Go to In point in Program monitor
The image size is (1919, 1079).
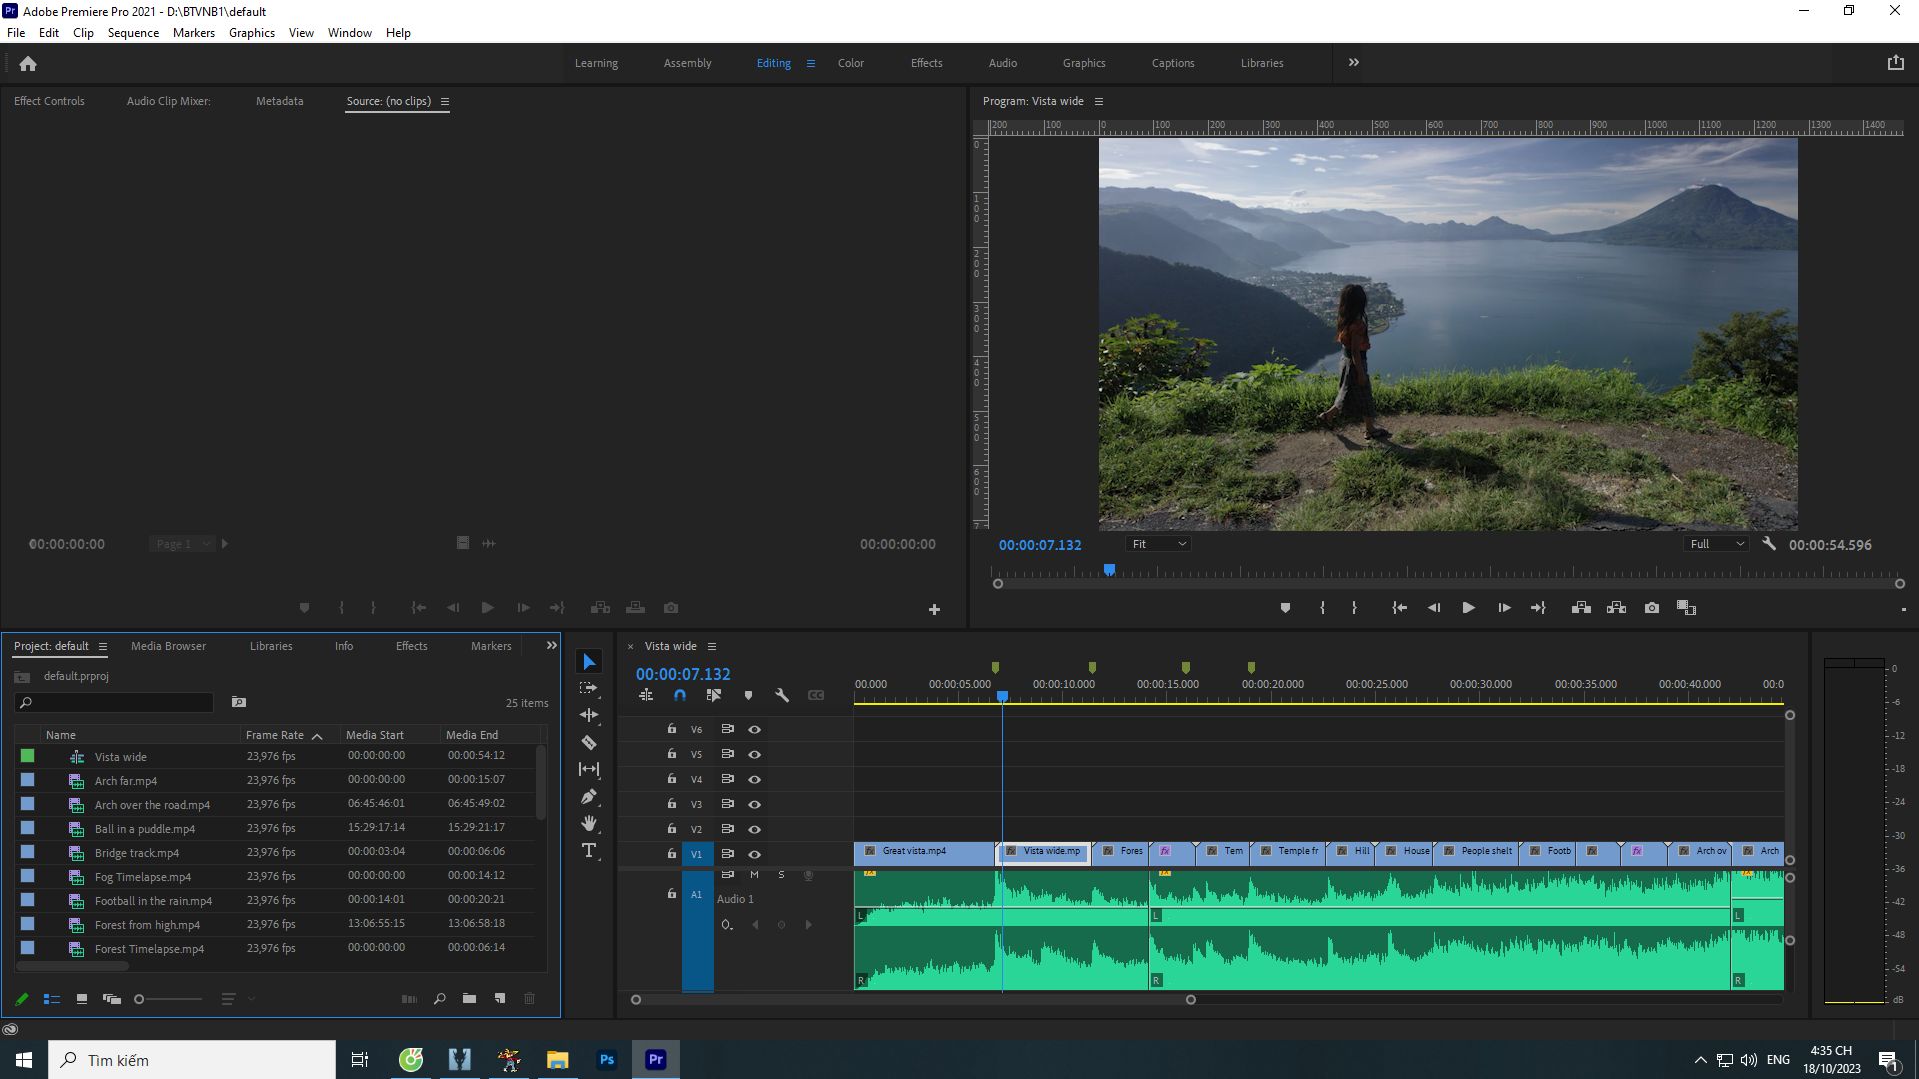(1399, 608)
